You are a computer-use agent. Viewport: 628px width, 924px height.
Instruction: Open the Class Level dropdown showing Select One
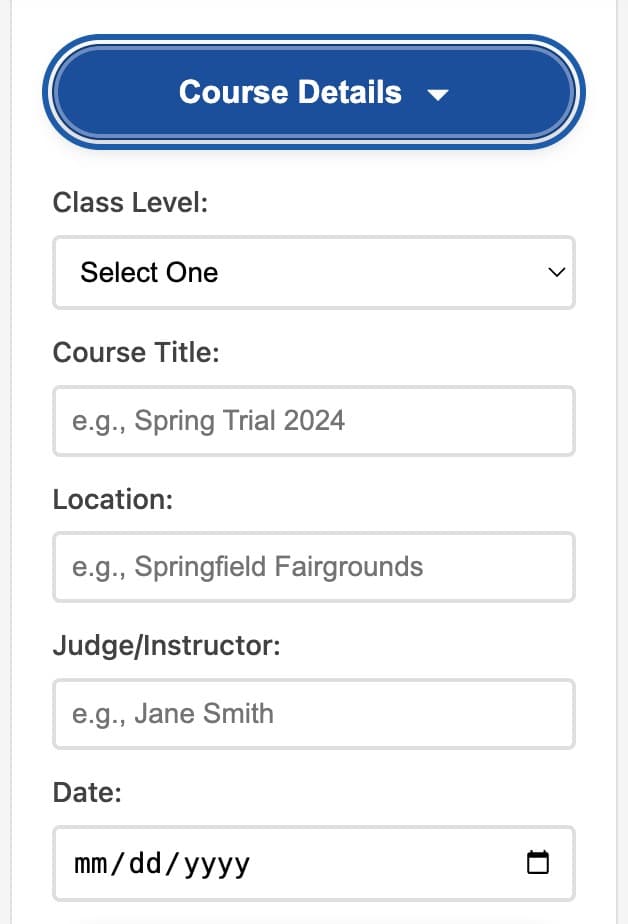pyautogui.click(x=313, y=272)
